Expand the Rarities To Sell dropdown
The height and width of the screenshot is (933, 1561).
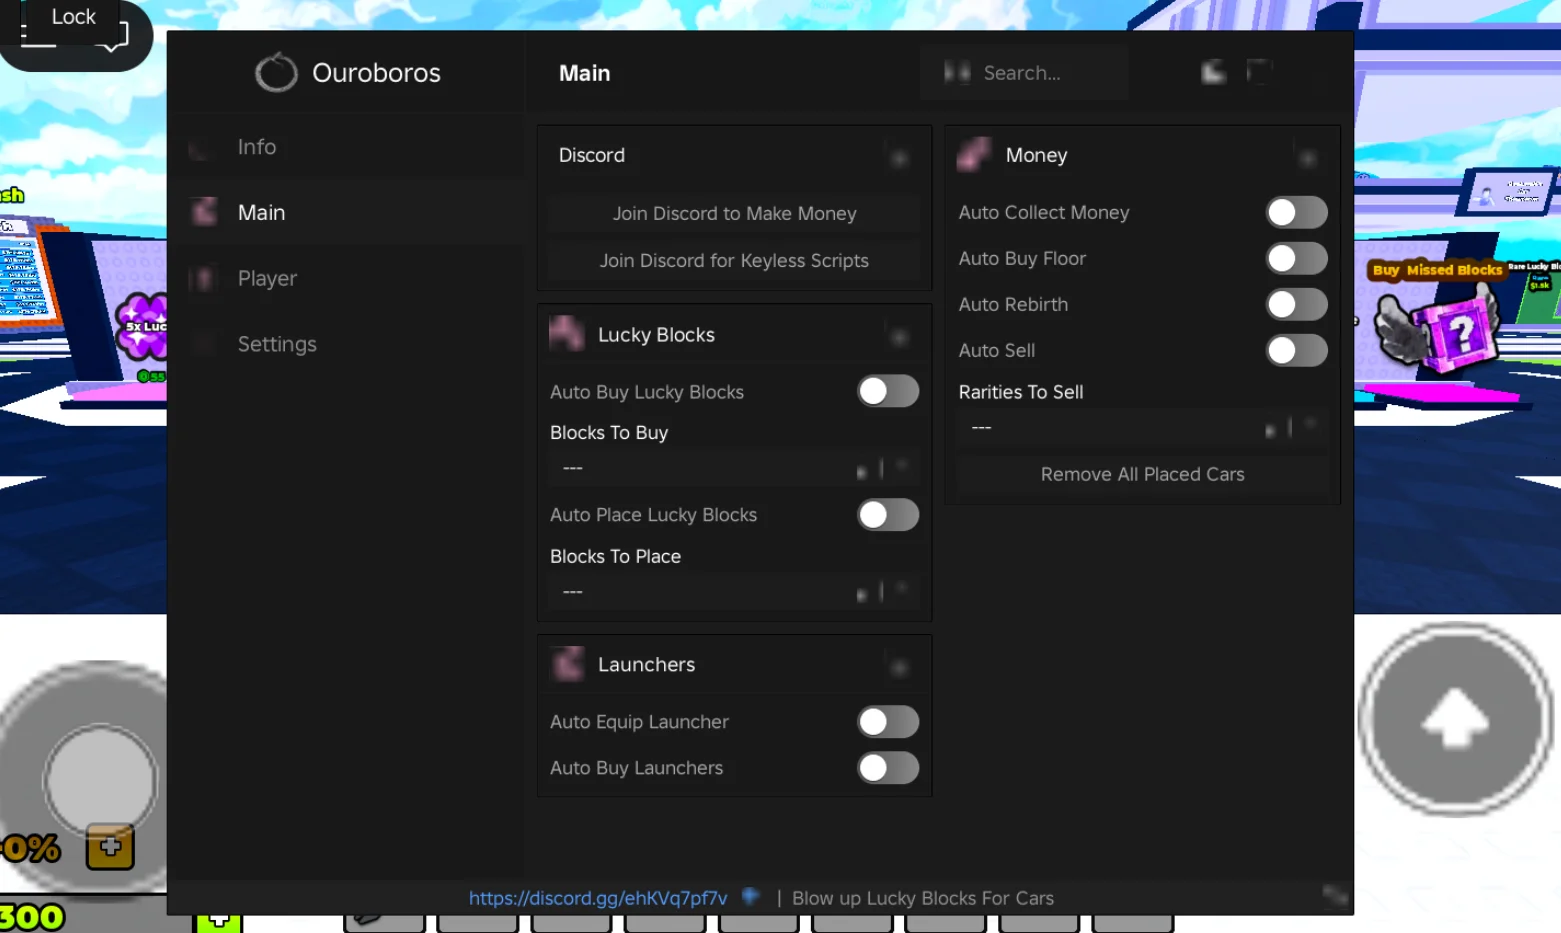coord(1142,428)
